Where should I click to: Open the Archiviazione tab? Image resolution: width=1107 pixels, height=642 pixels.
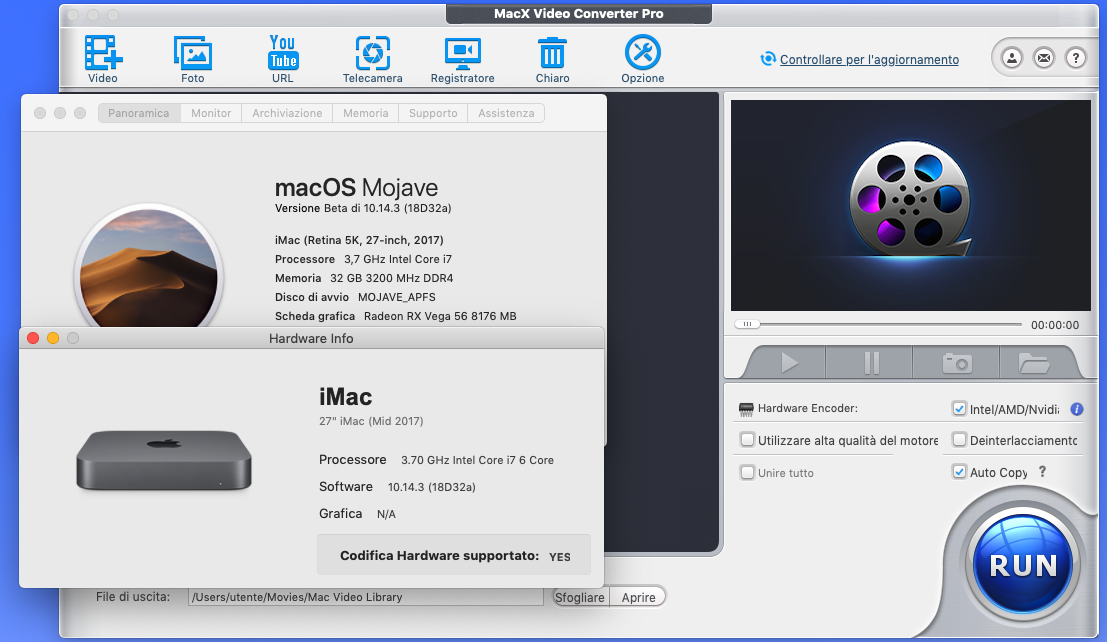click(287, 113)
